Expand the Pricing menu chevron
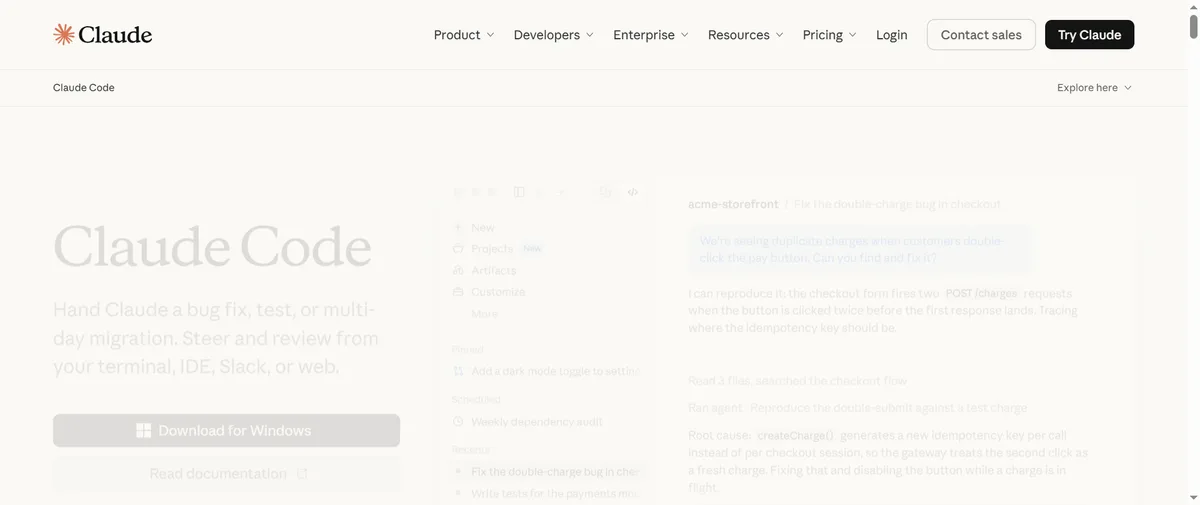The width and height of the screenshot is (1200, 505). point(852,35)
